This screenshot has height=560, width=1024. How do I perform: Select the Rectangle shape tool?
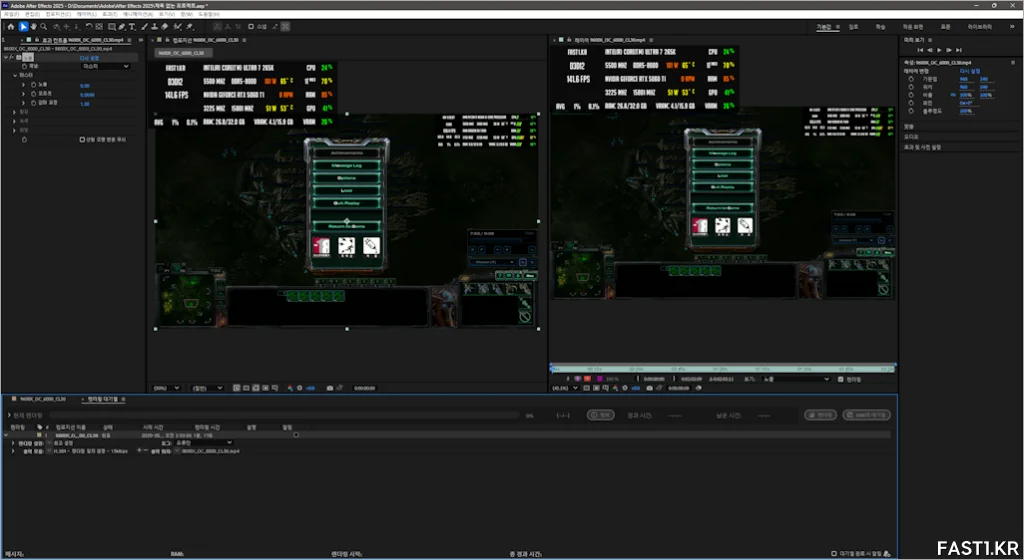[112, 27]
